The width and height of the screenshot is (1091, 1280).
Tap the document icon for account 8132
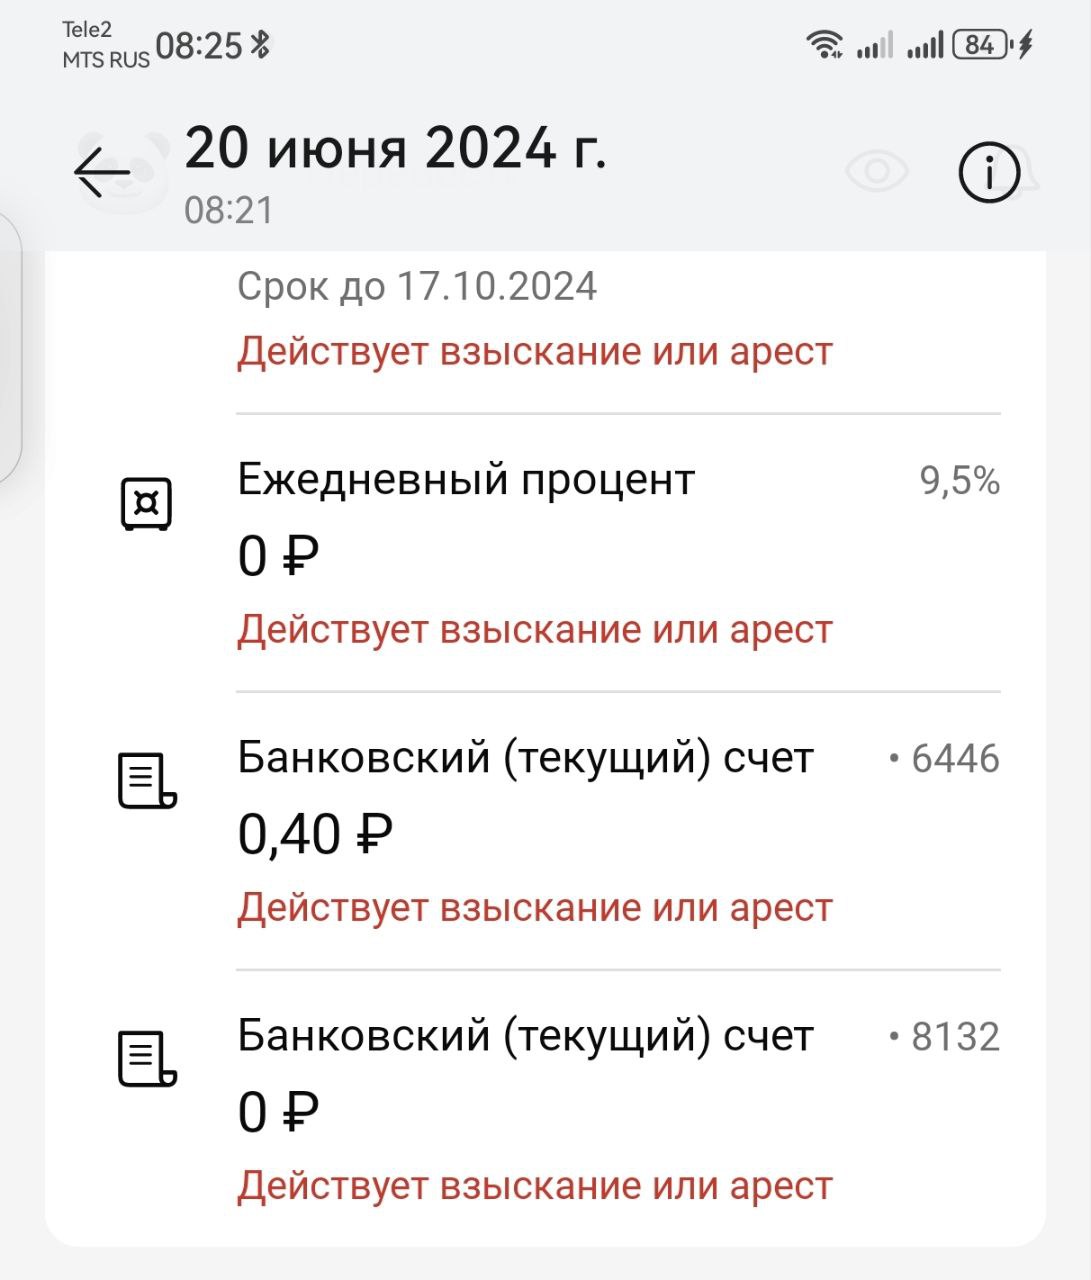coord(147,1059)
